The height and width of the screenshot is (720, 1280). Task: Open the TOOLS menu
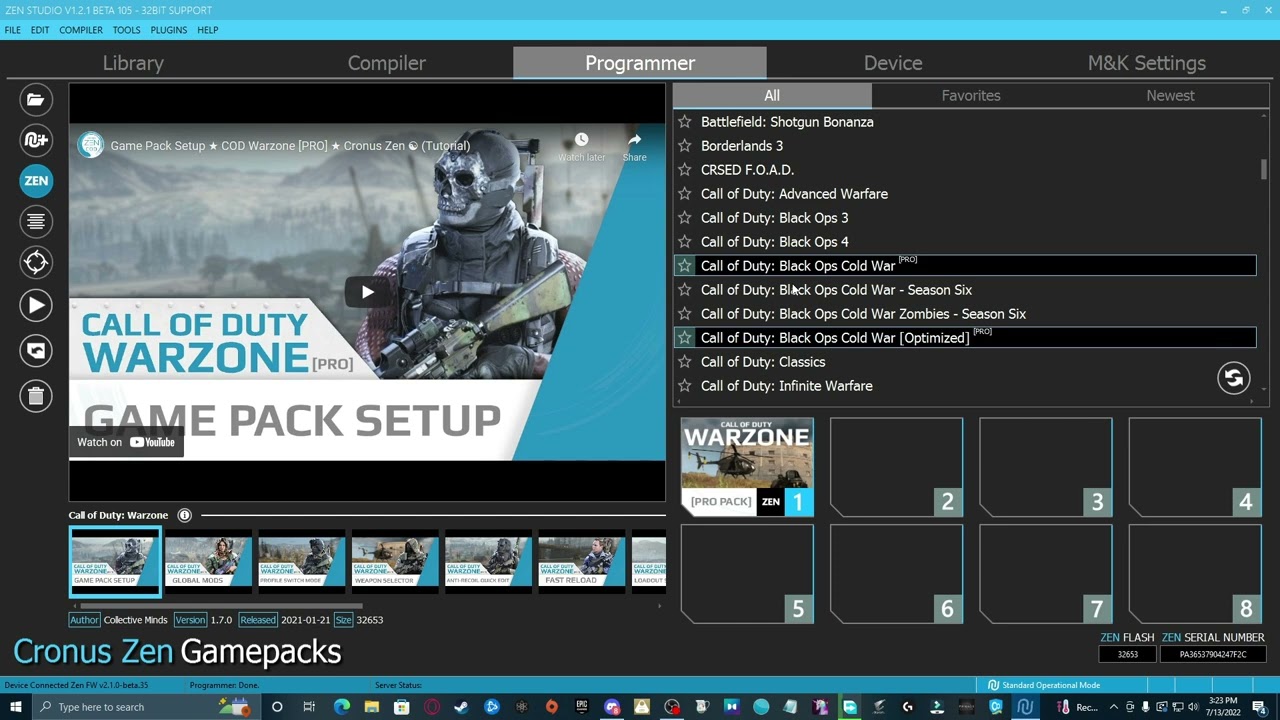click(126, 30)
